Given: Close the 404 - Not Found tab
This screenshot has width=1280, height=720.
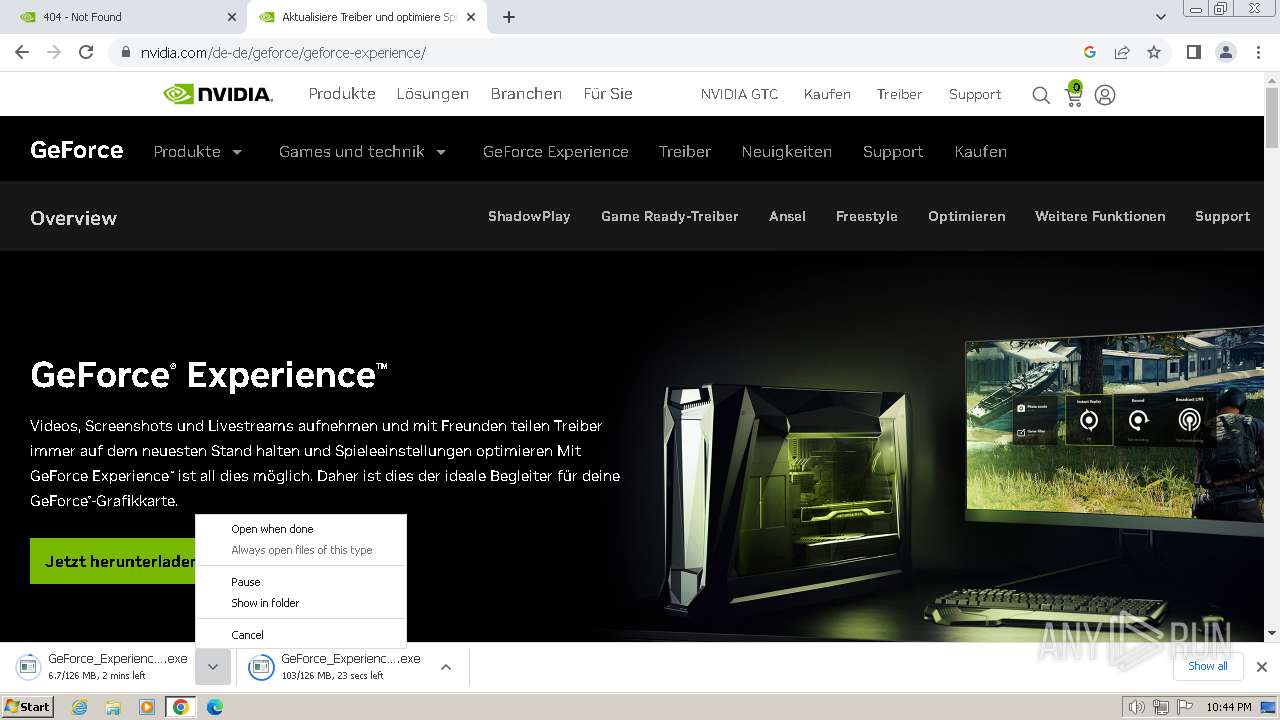Looking at the screenshot, I should (232, 17).
